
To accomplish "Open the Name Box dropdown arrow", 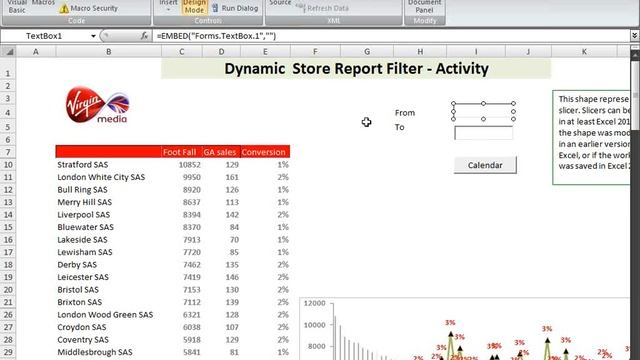I will (x=93, y=36).
